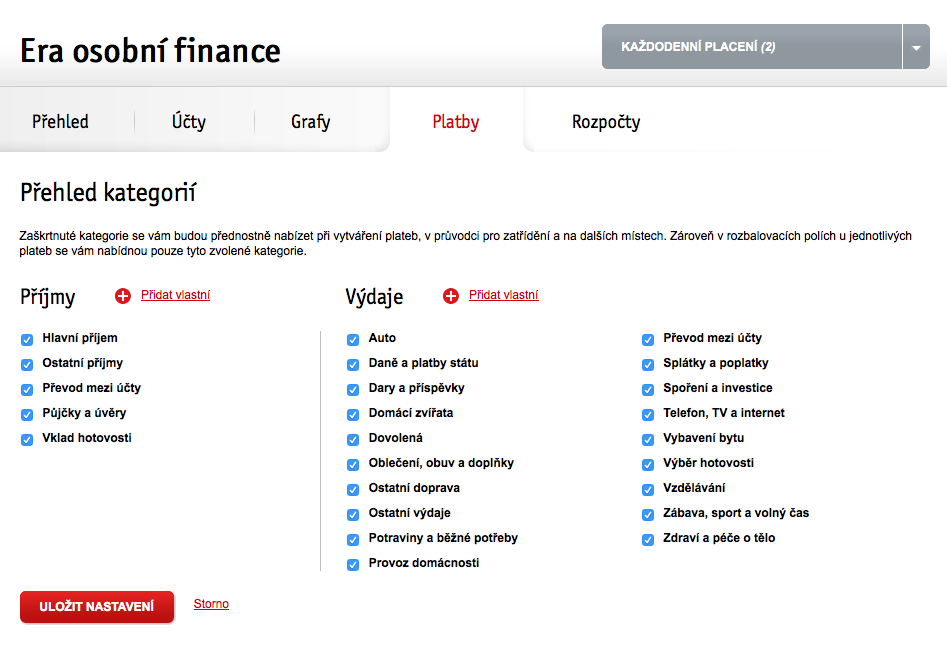Uncheck Spoření a investice checkbox
Screen dimensions: 947x651
(x=648, y=390)
